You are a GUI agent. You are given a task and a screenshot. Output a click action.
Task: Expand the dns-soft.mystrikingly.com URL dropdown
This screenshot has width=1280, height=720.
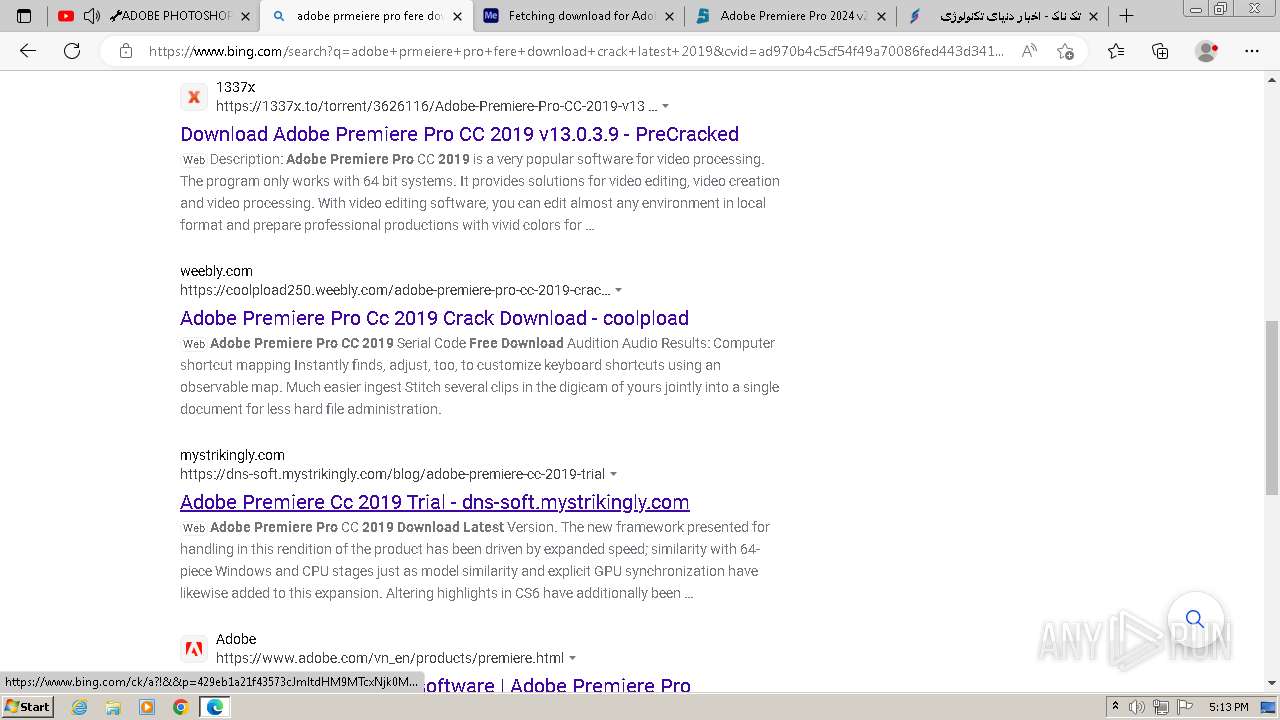(613, 474)
